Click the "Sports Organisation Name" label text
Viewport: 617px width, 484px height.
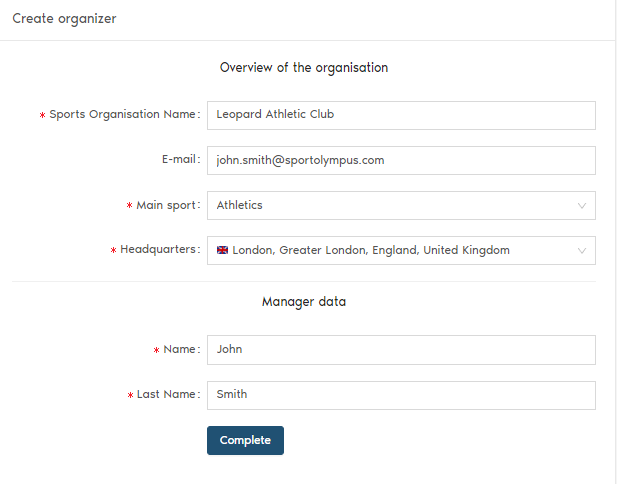(x=123, y=115)
